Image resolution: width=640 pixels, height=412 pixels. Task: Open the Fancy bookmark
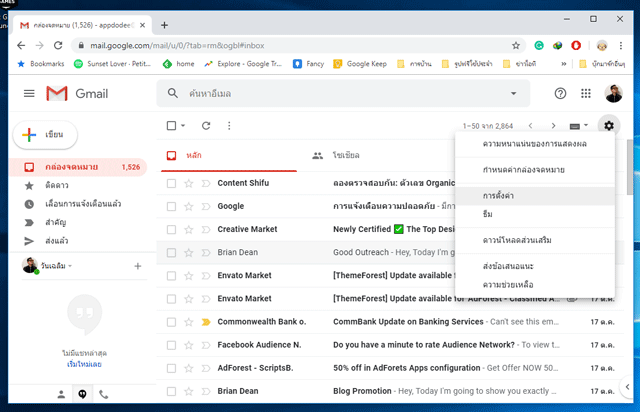(x=308, y=64)
